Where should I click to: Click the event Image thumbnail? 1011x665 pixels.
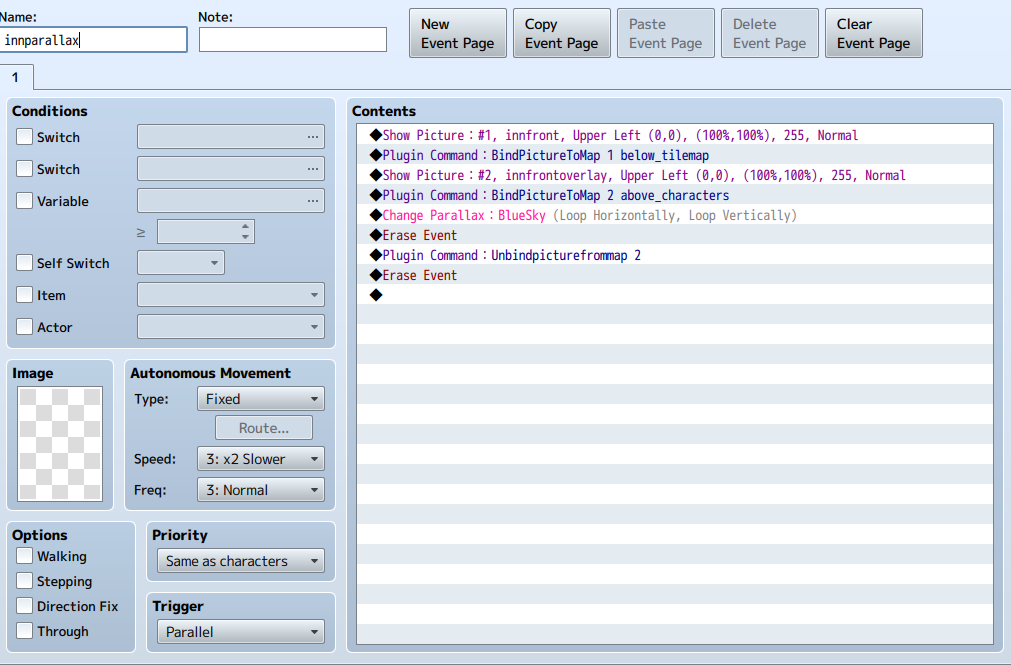(60, 444)
